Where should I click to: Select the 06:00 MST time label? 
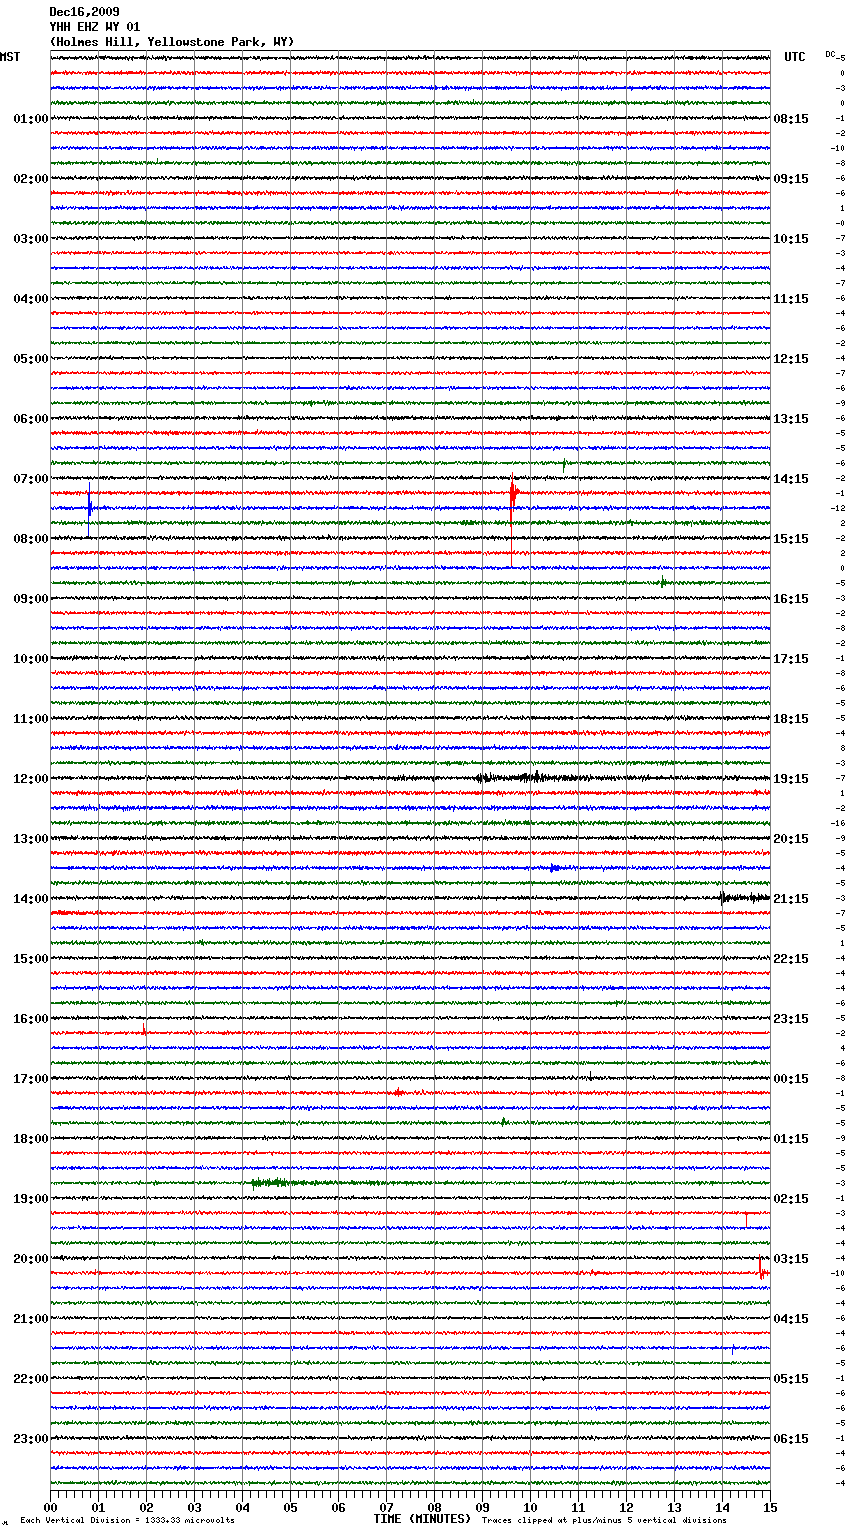(31, 419)
